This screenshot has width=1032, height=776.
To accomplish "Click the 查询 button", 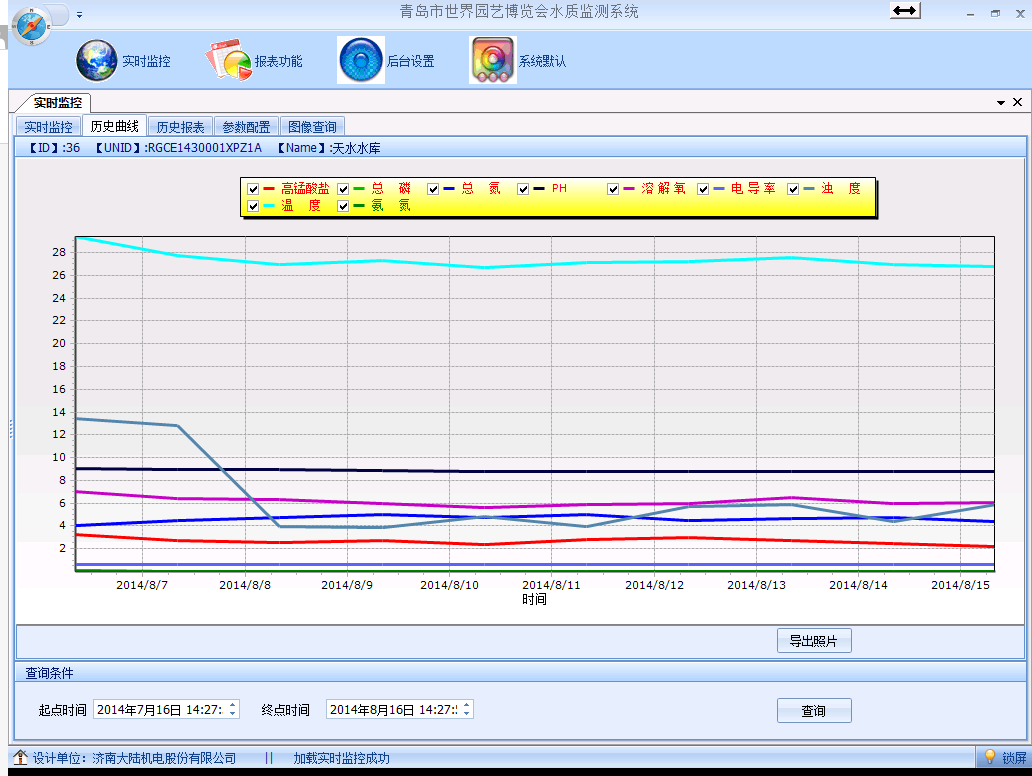I will click(814, 711).
